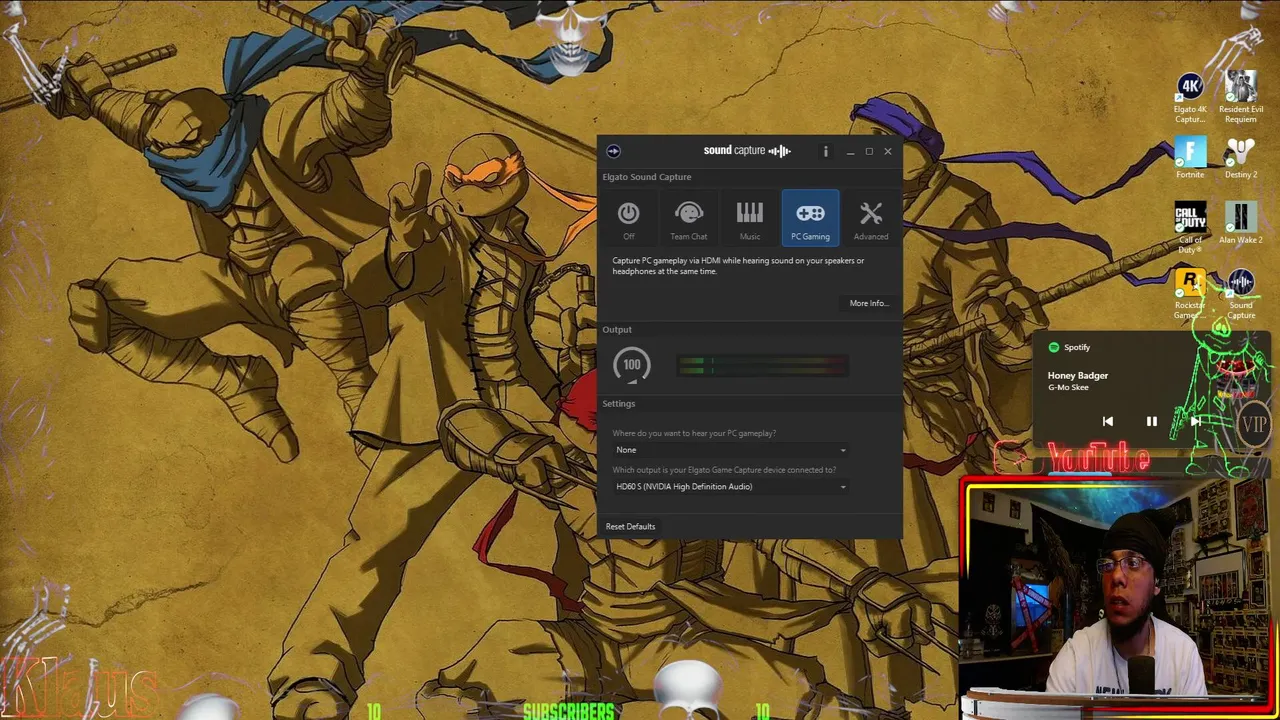
Task: Open More Info about PC Gaming mode
Action: coord(868,303)
